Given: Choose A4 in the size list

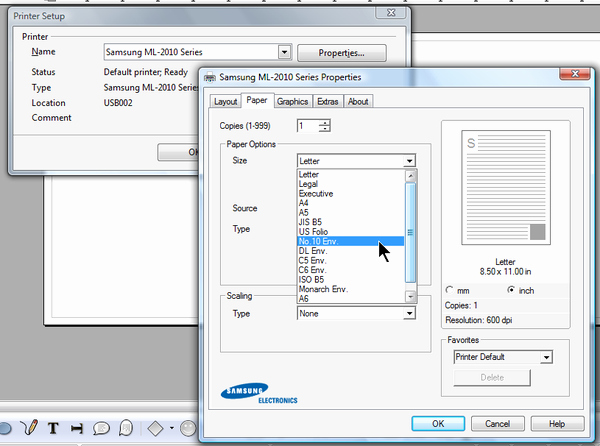Looking at the screenshot, I should 351,203.
